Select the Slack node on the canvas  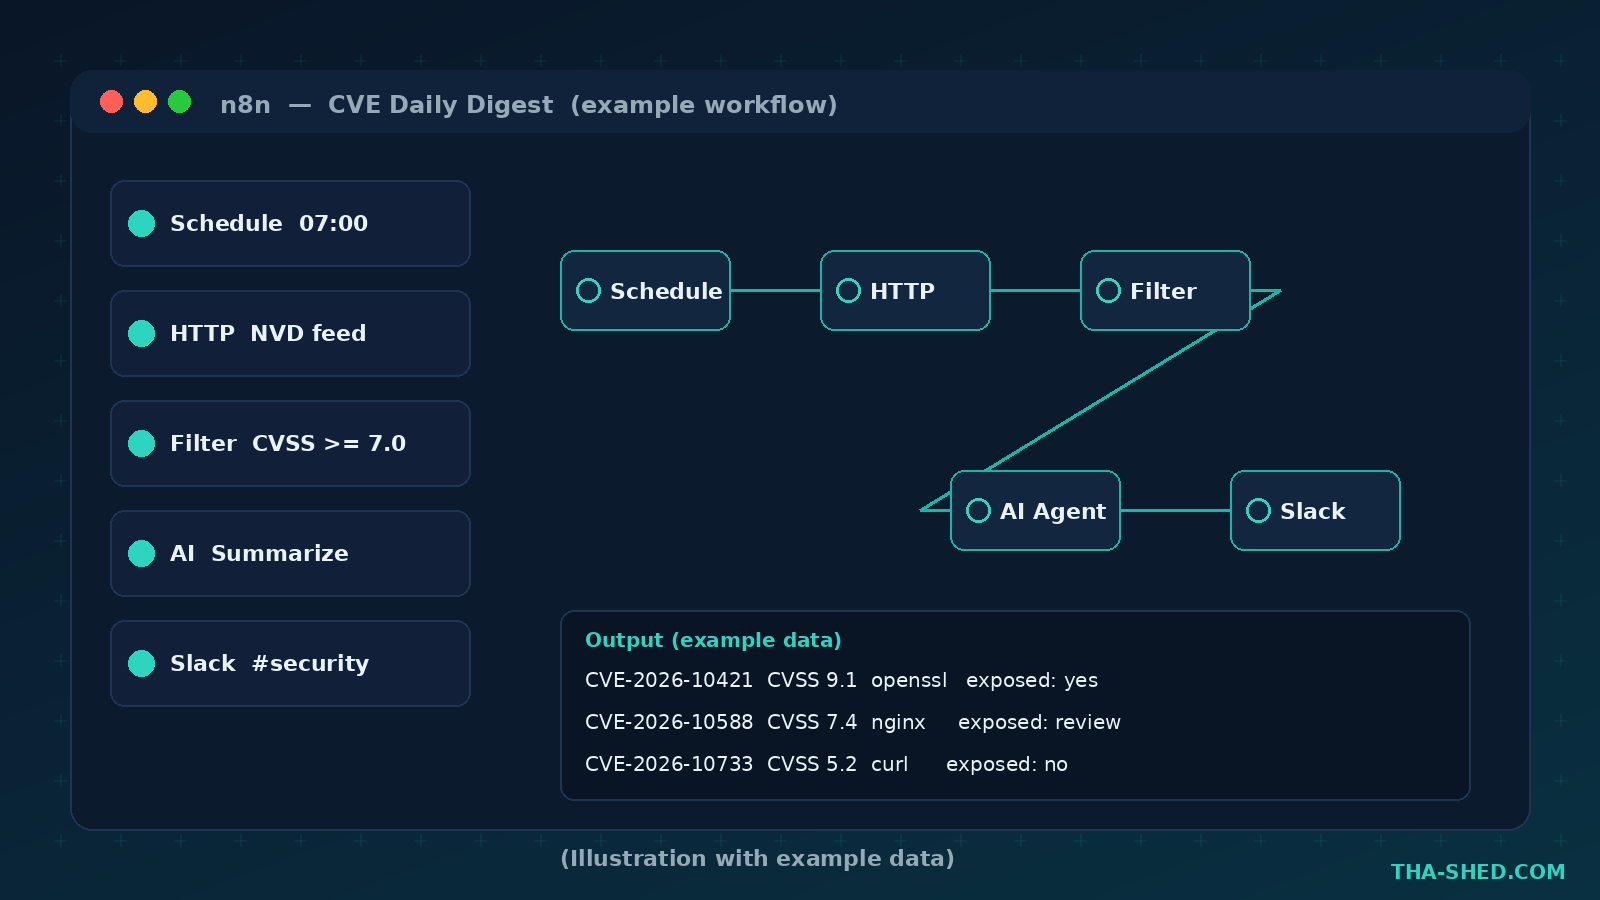(x=1316, y=510)
